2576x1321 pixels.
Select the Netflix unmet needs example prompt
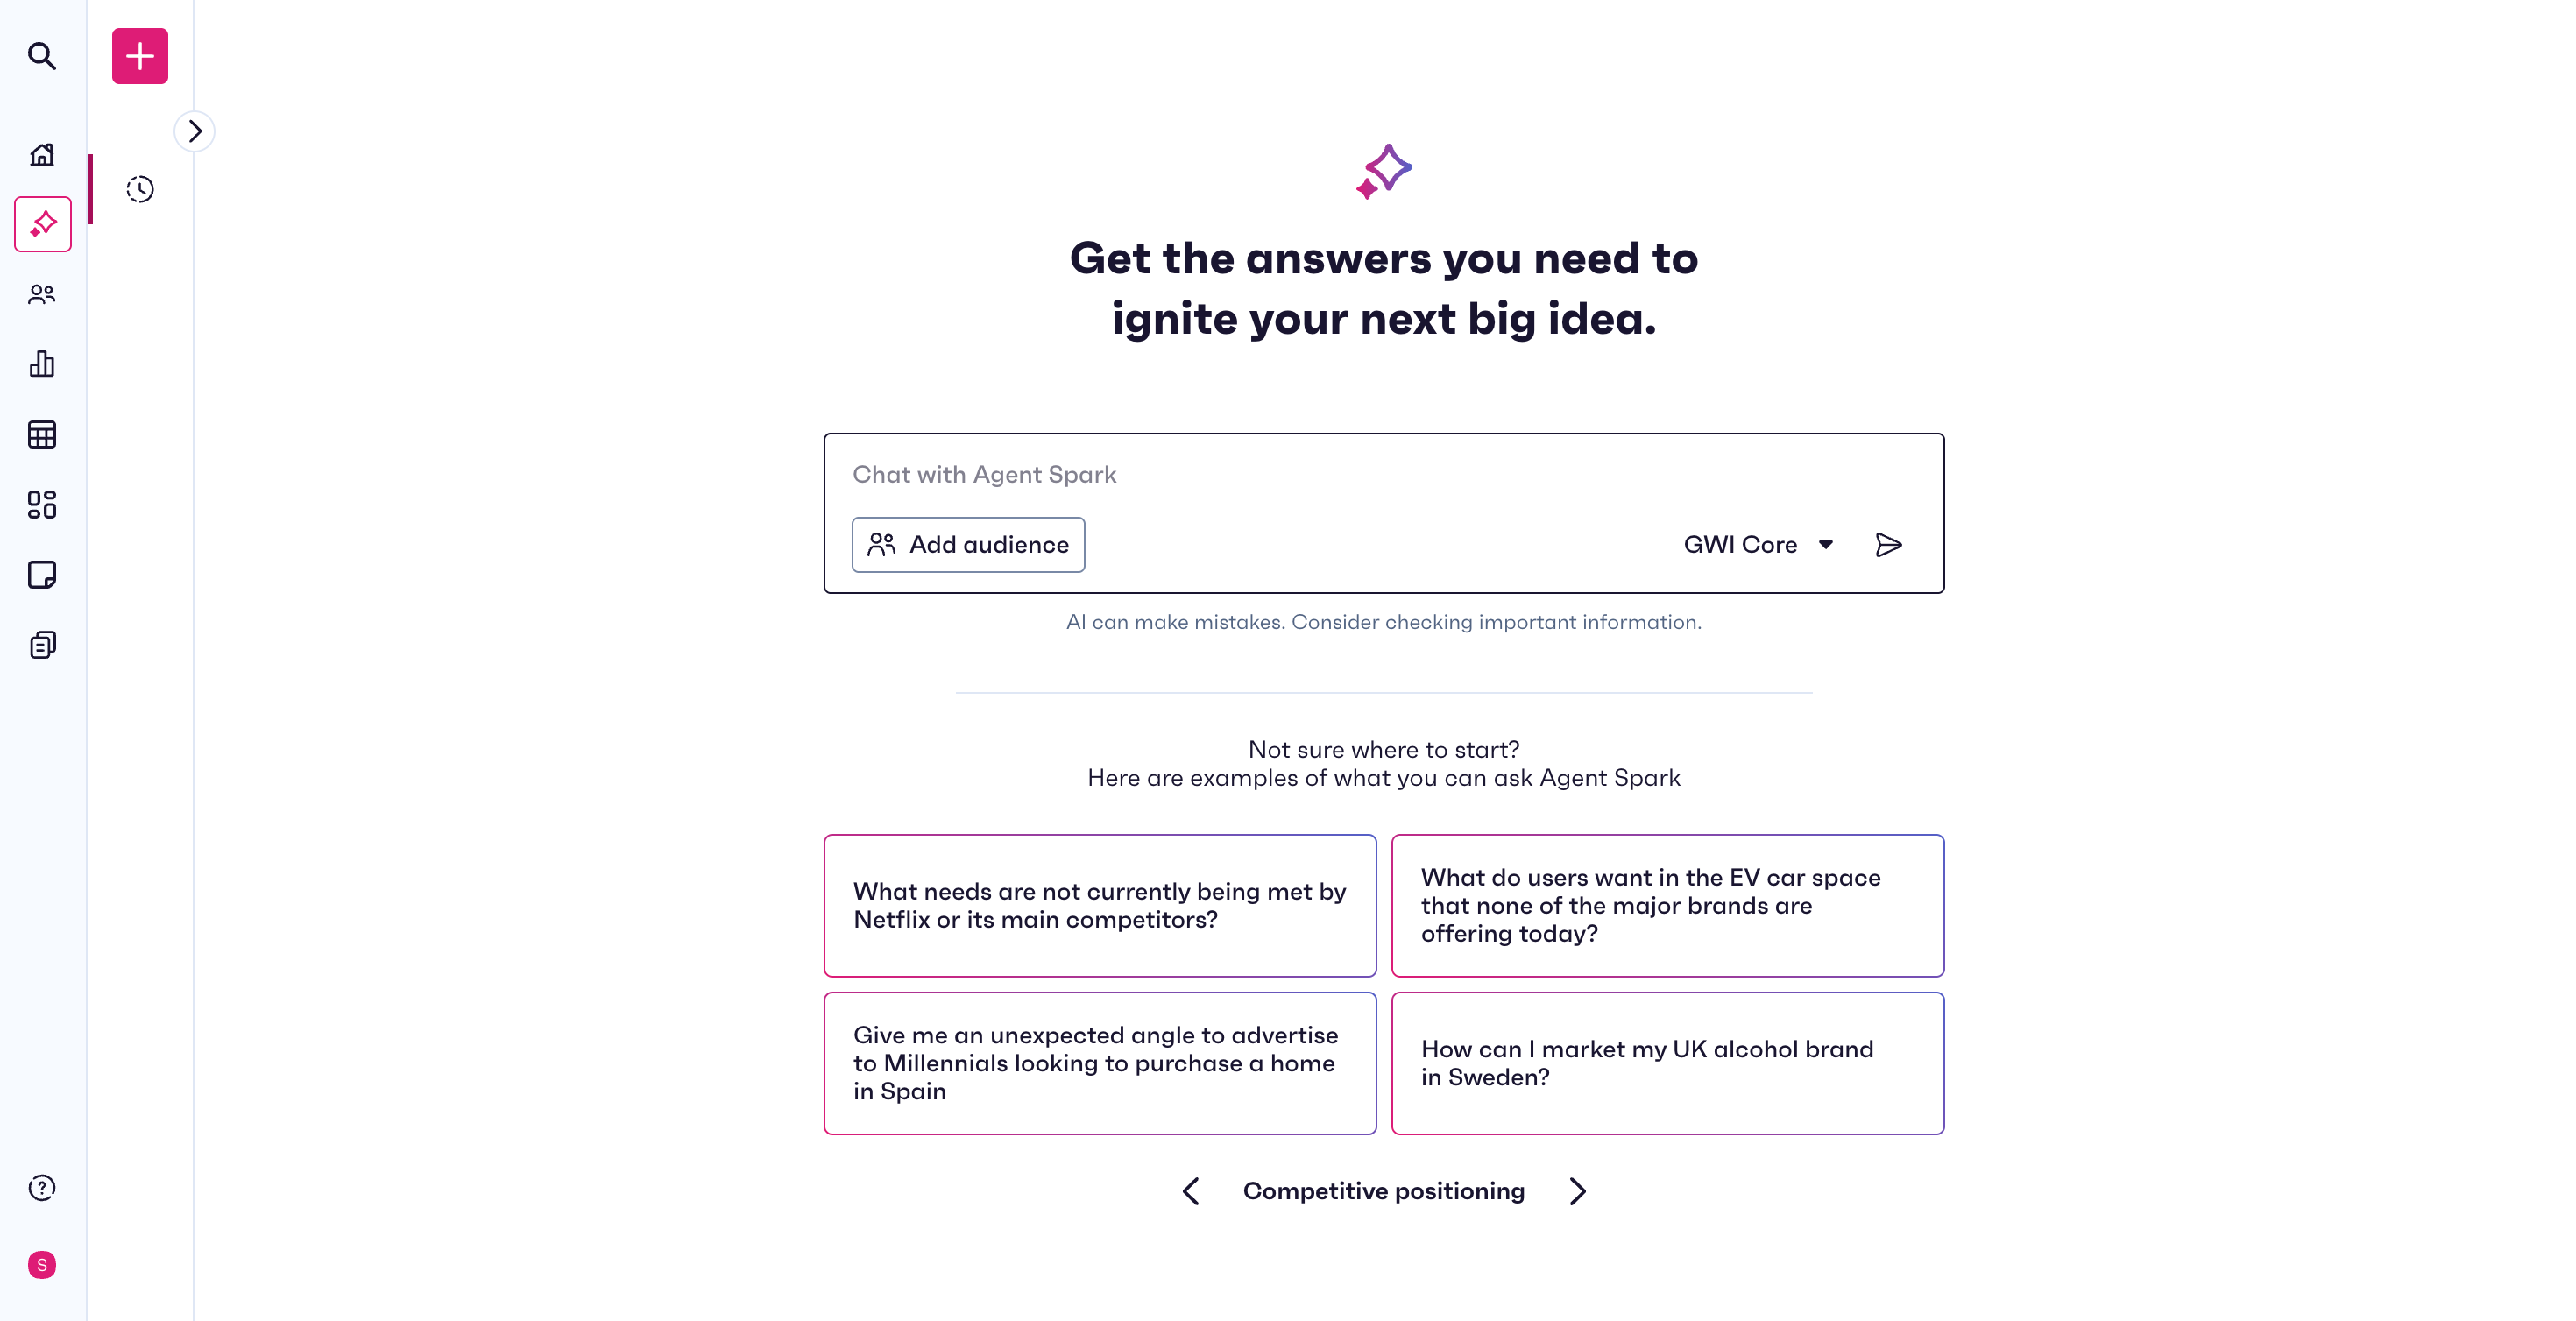1100,906
